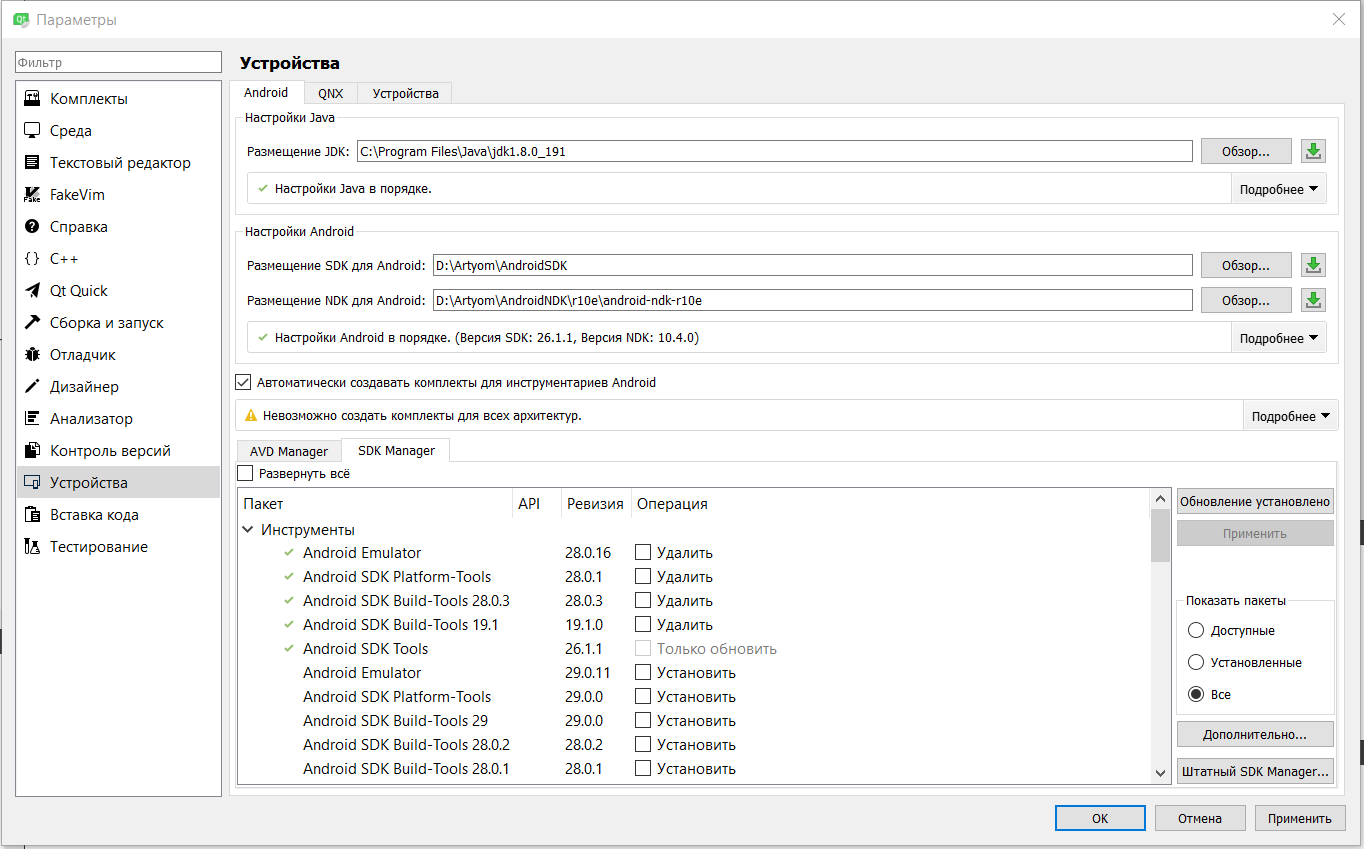Click package list scrollbar up arrow

click(1161, 499)
